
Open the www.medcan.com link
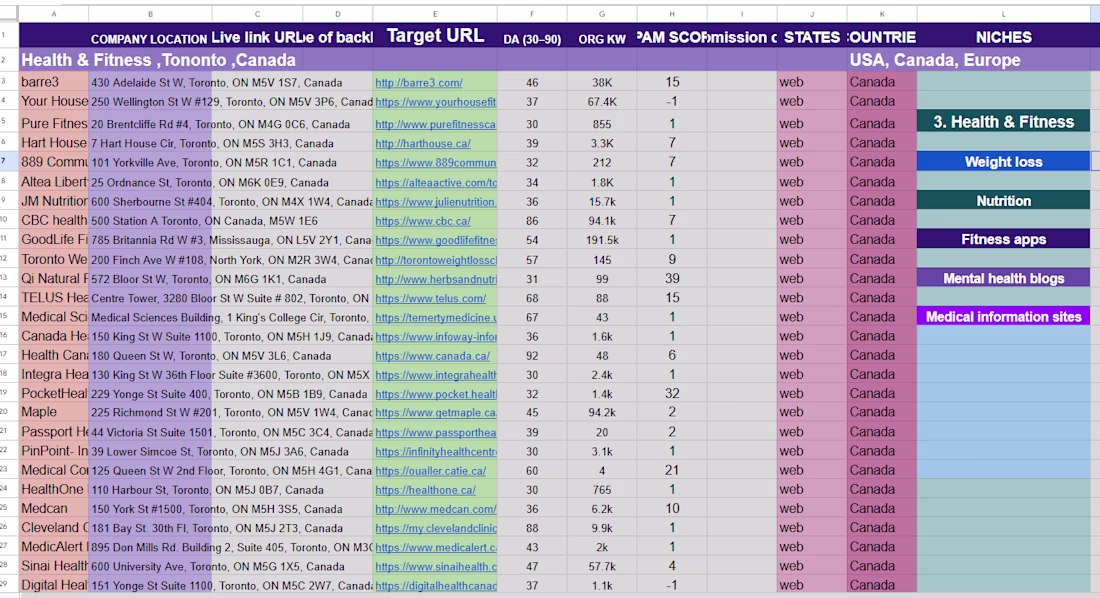point(436,509)
